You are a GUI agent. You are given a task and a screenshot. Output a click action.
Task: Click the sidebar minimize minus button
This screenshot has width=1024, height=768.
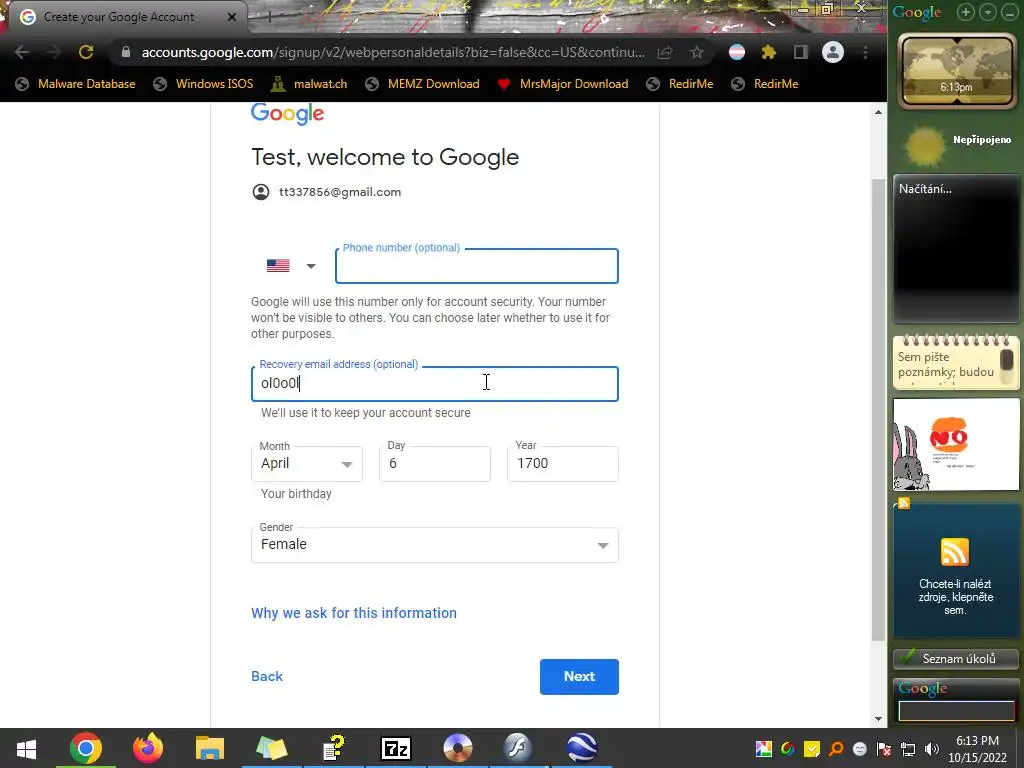point(1009,12)
